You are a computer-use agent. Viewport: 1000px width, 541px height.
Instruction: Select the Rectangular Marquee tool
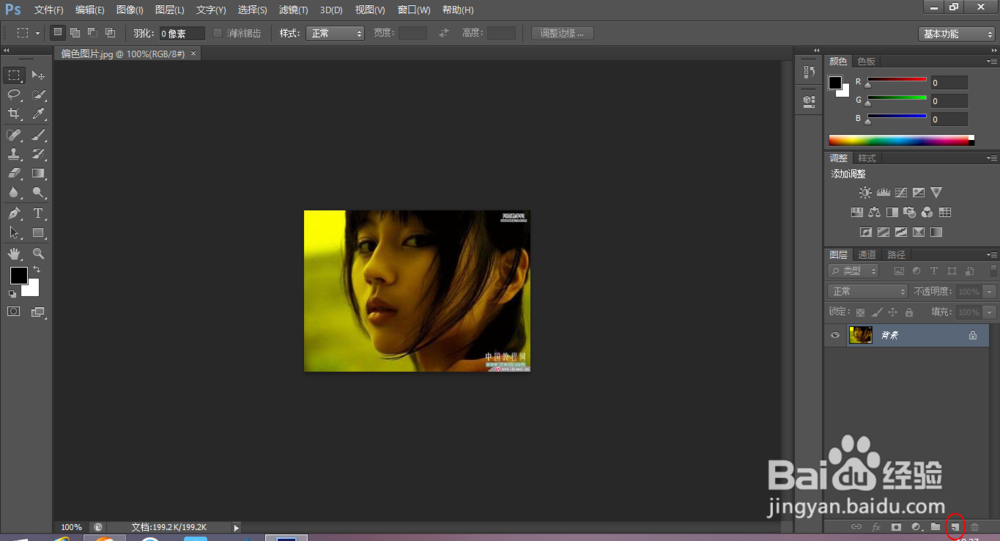tap(14, 75)
